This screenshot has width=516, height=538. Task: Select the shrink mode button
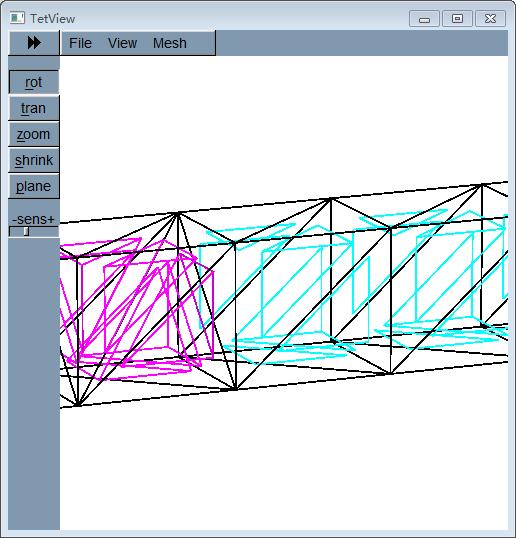tap(34, 160)
